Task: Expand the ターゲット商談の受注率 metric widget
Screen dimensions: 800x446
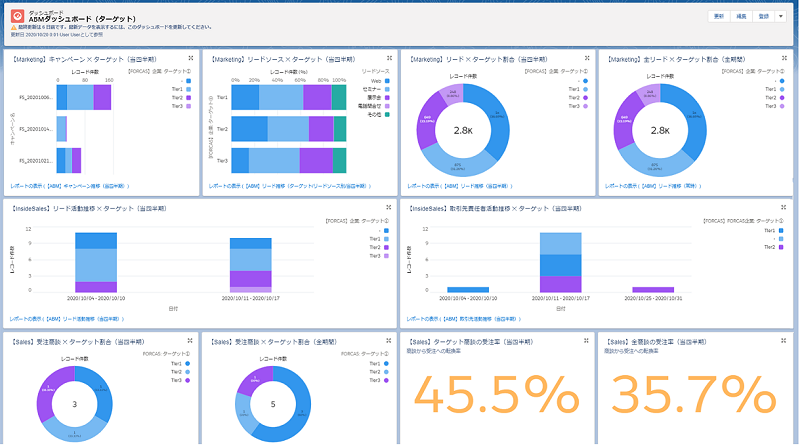Action: [x=586, y=341]
